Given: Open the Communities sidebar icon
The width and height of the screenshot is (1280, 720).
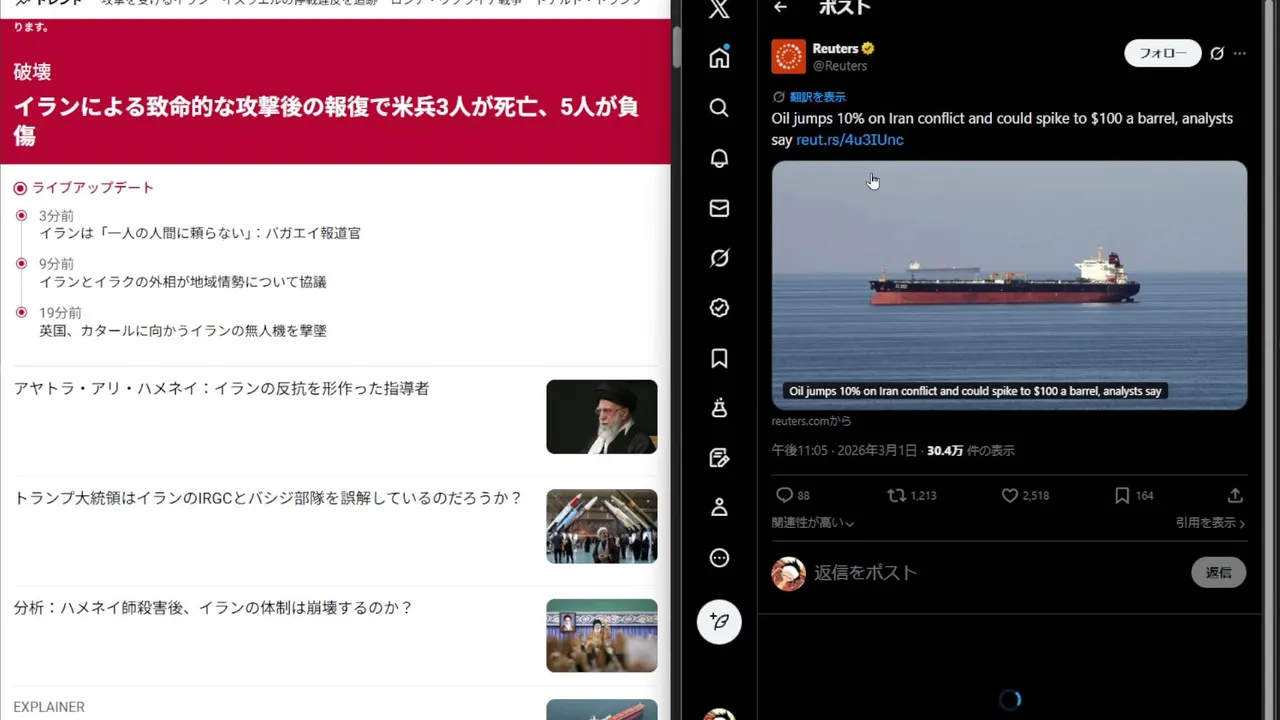Looking at the screenshot, I should [719, 408].
